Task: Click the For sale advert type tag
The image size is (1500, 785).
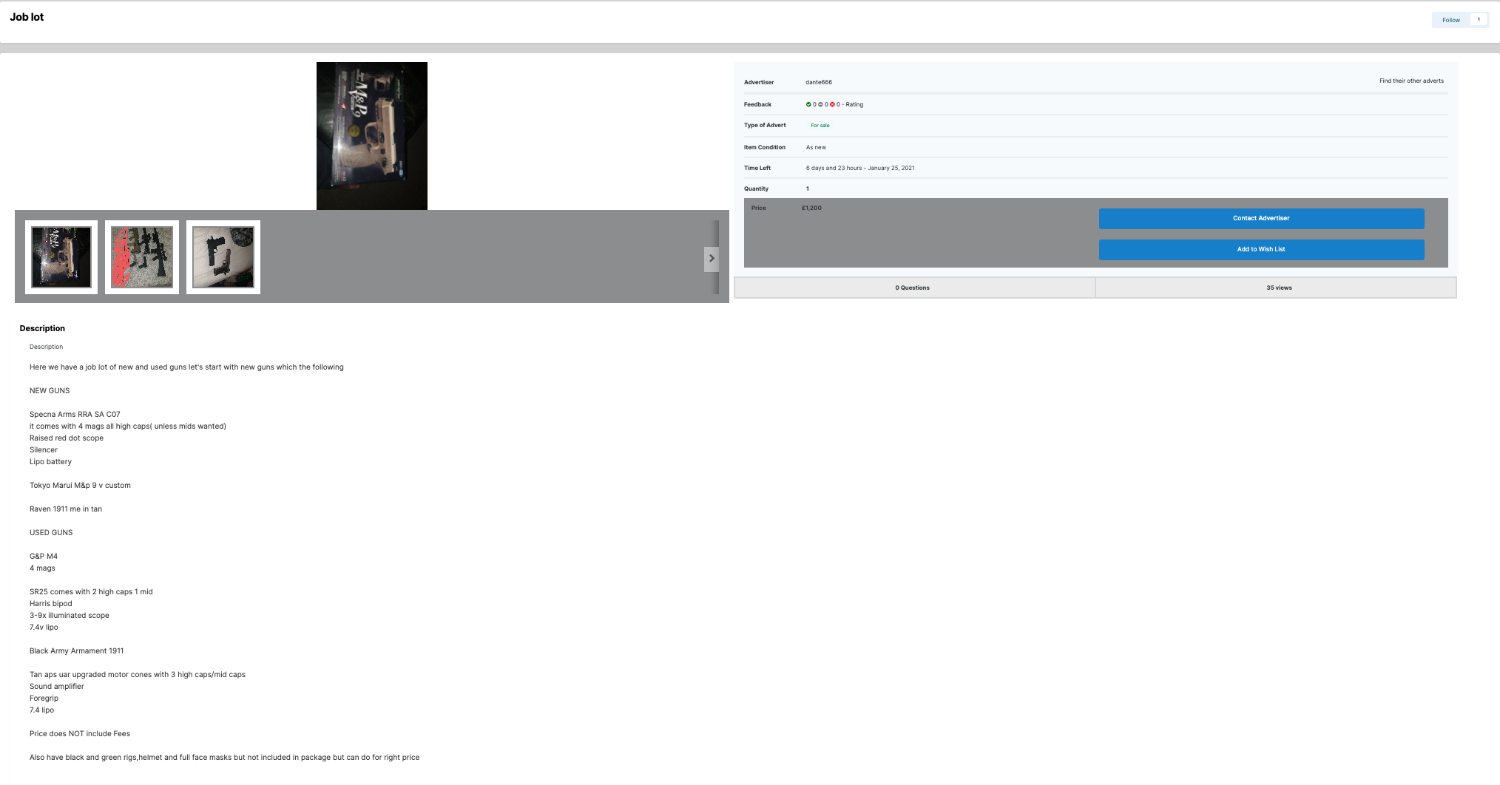Action: (x=819, y=125)
